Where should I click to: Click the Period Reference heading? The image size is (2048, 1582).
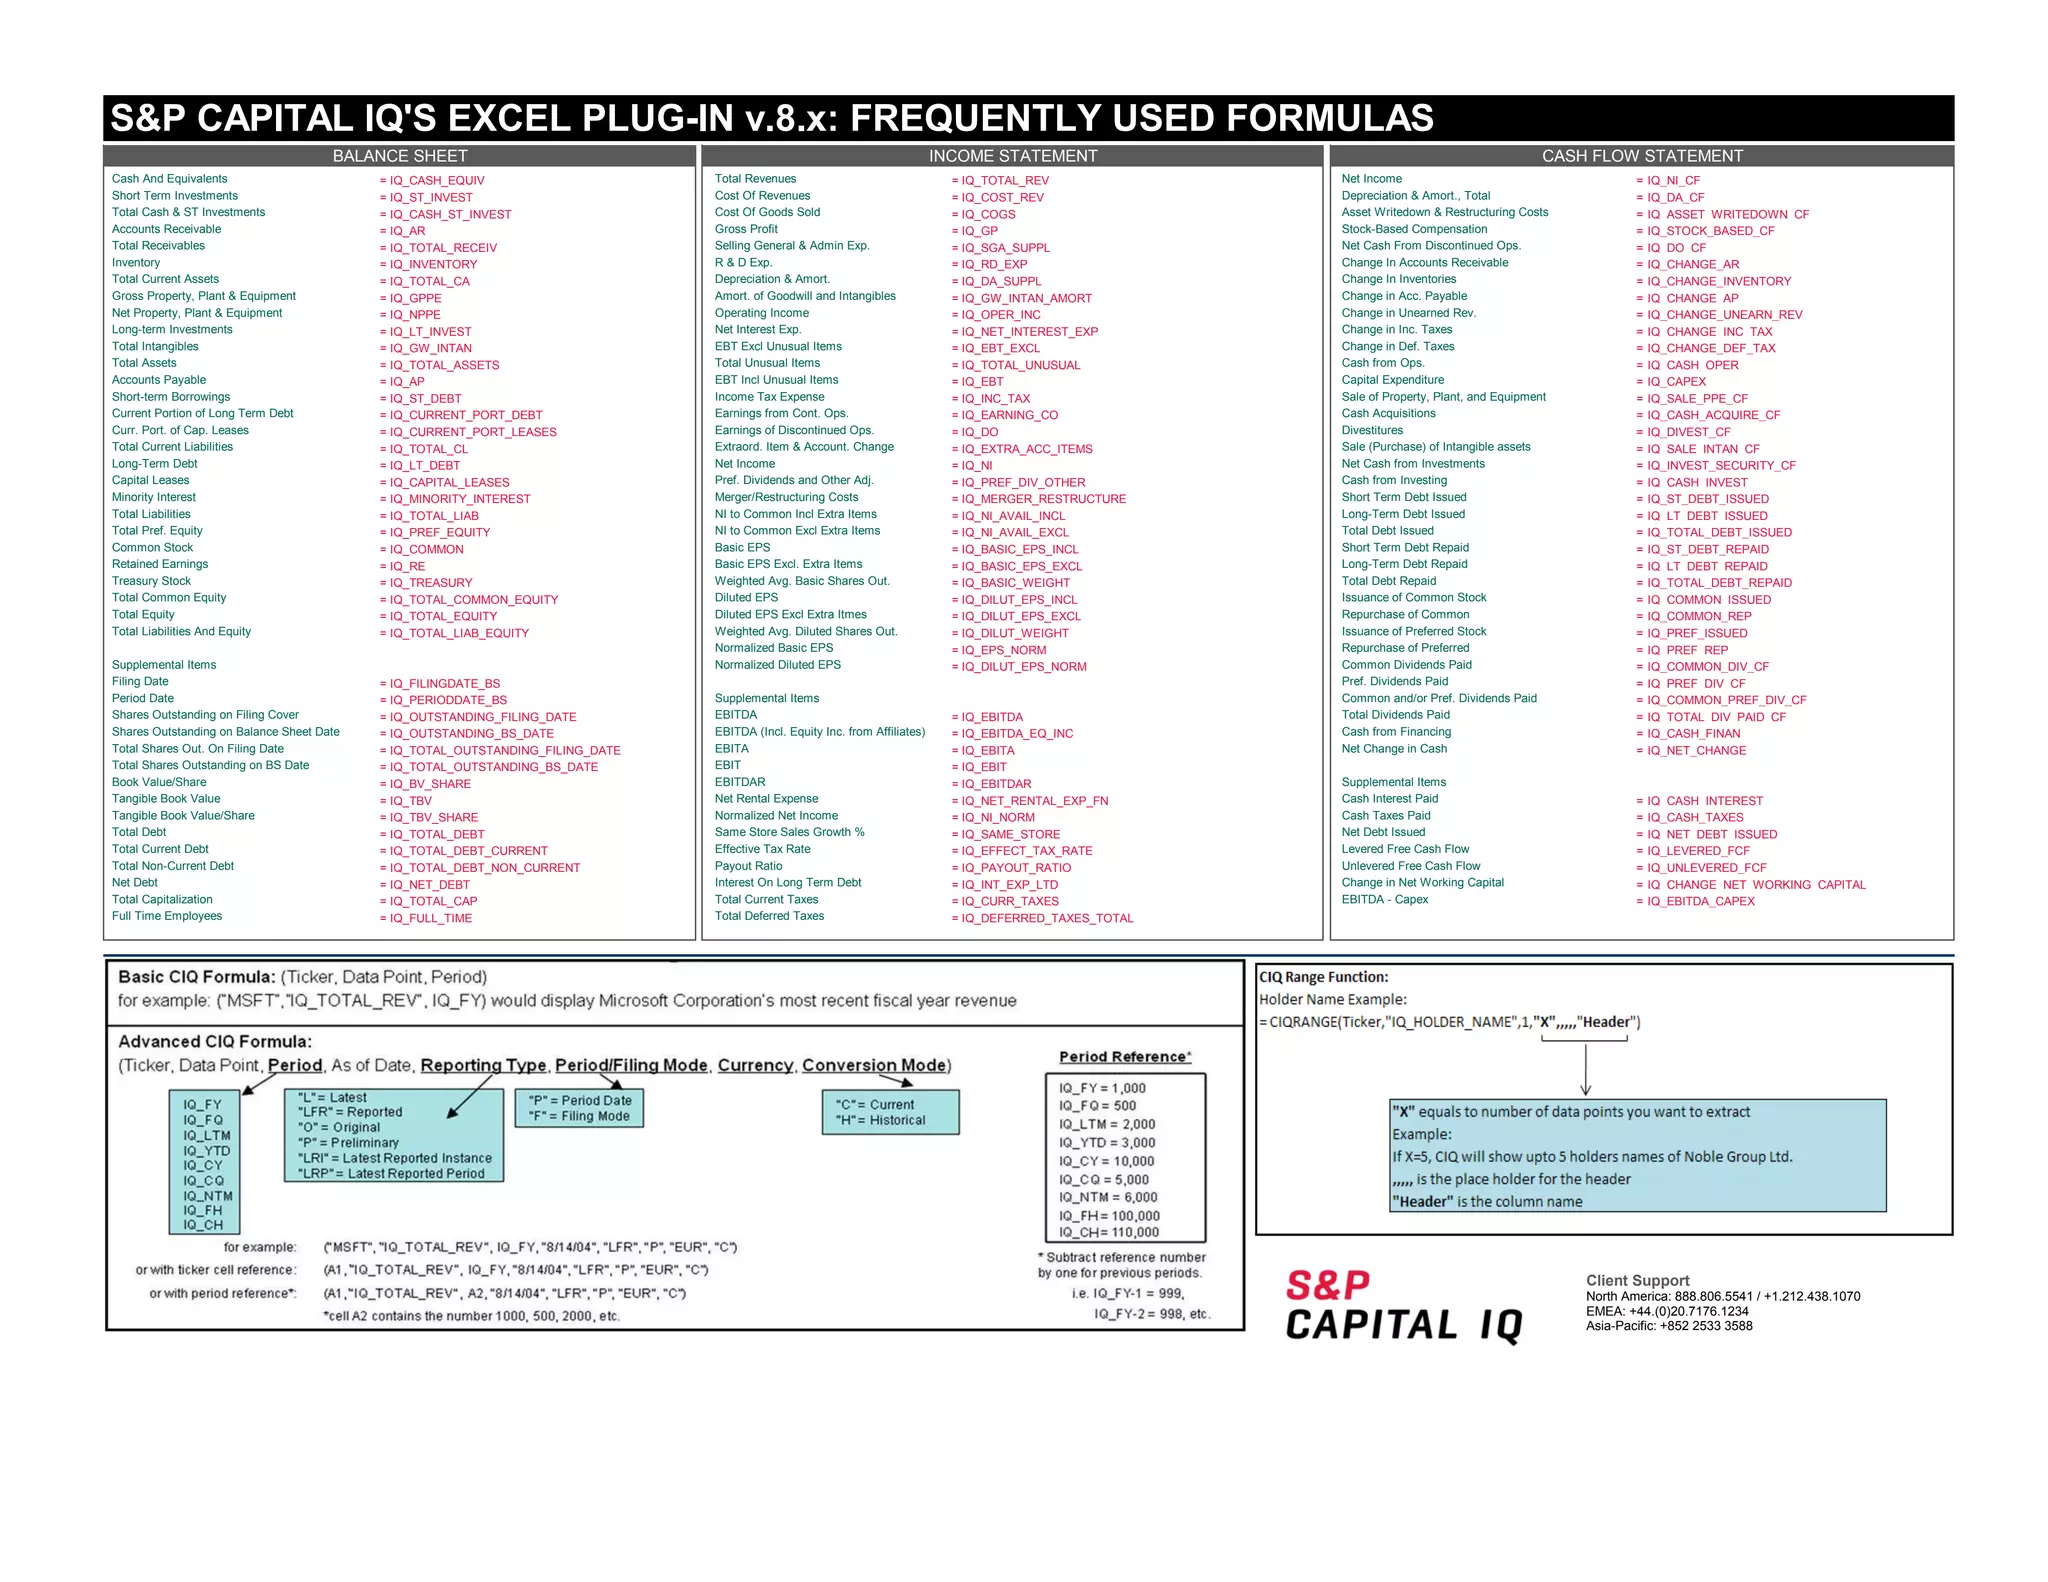click(1124, 1057)
